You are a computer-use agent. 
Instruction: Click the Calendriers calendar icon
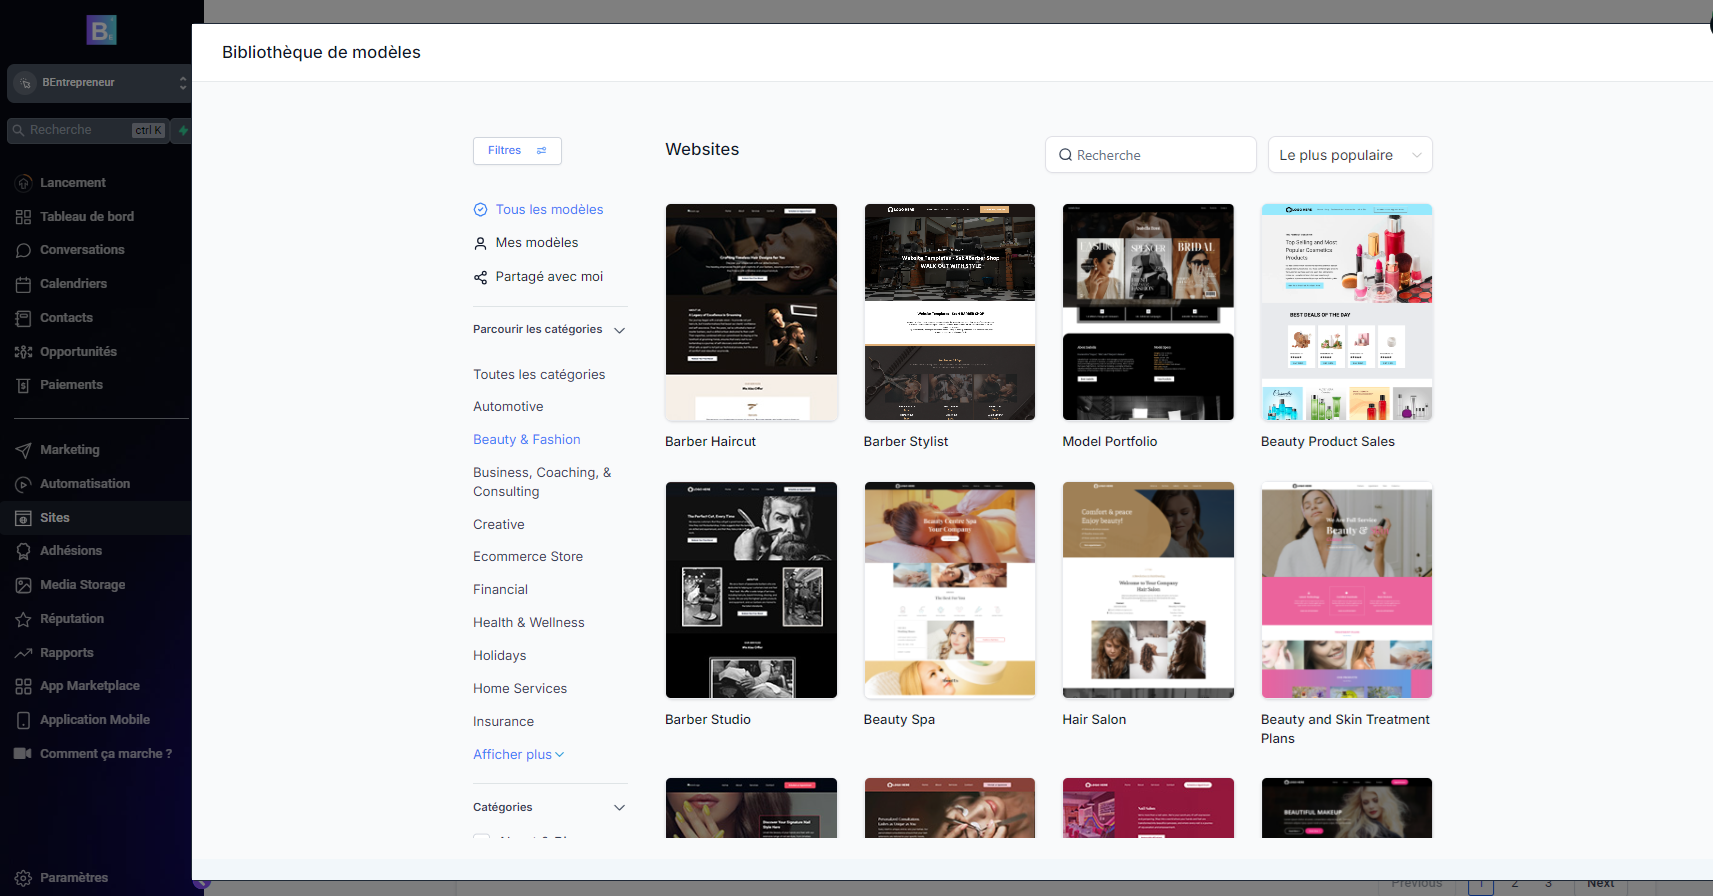23,284
